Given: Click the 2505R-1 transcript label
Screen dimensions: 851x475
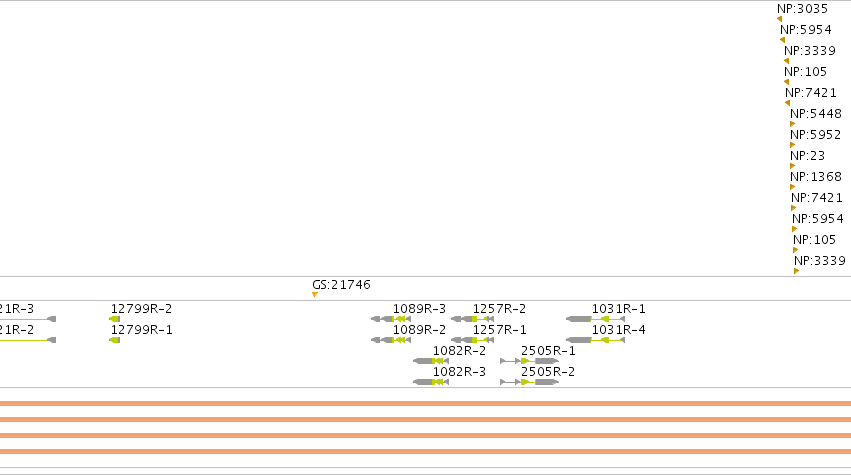Looking at the screenshot, I should (x=548, y=351).
